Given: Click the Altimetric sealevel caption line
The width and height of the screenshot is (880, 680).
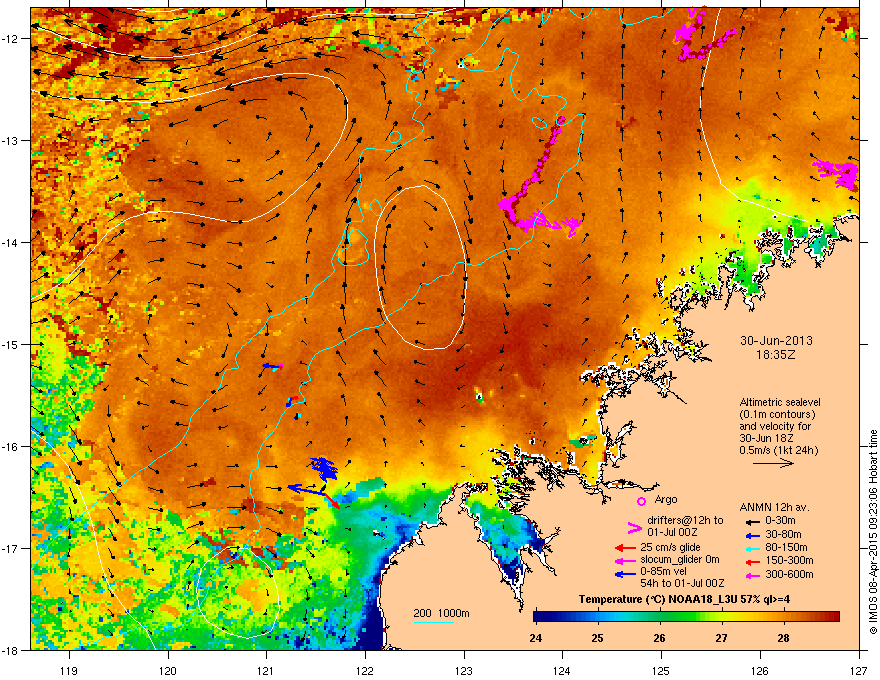Looking at the screenshot, I should click(x=780, y=402).
